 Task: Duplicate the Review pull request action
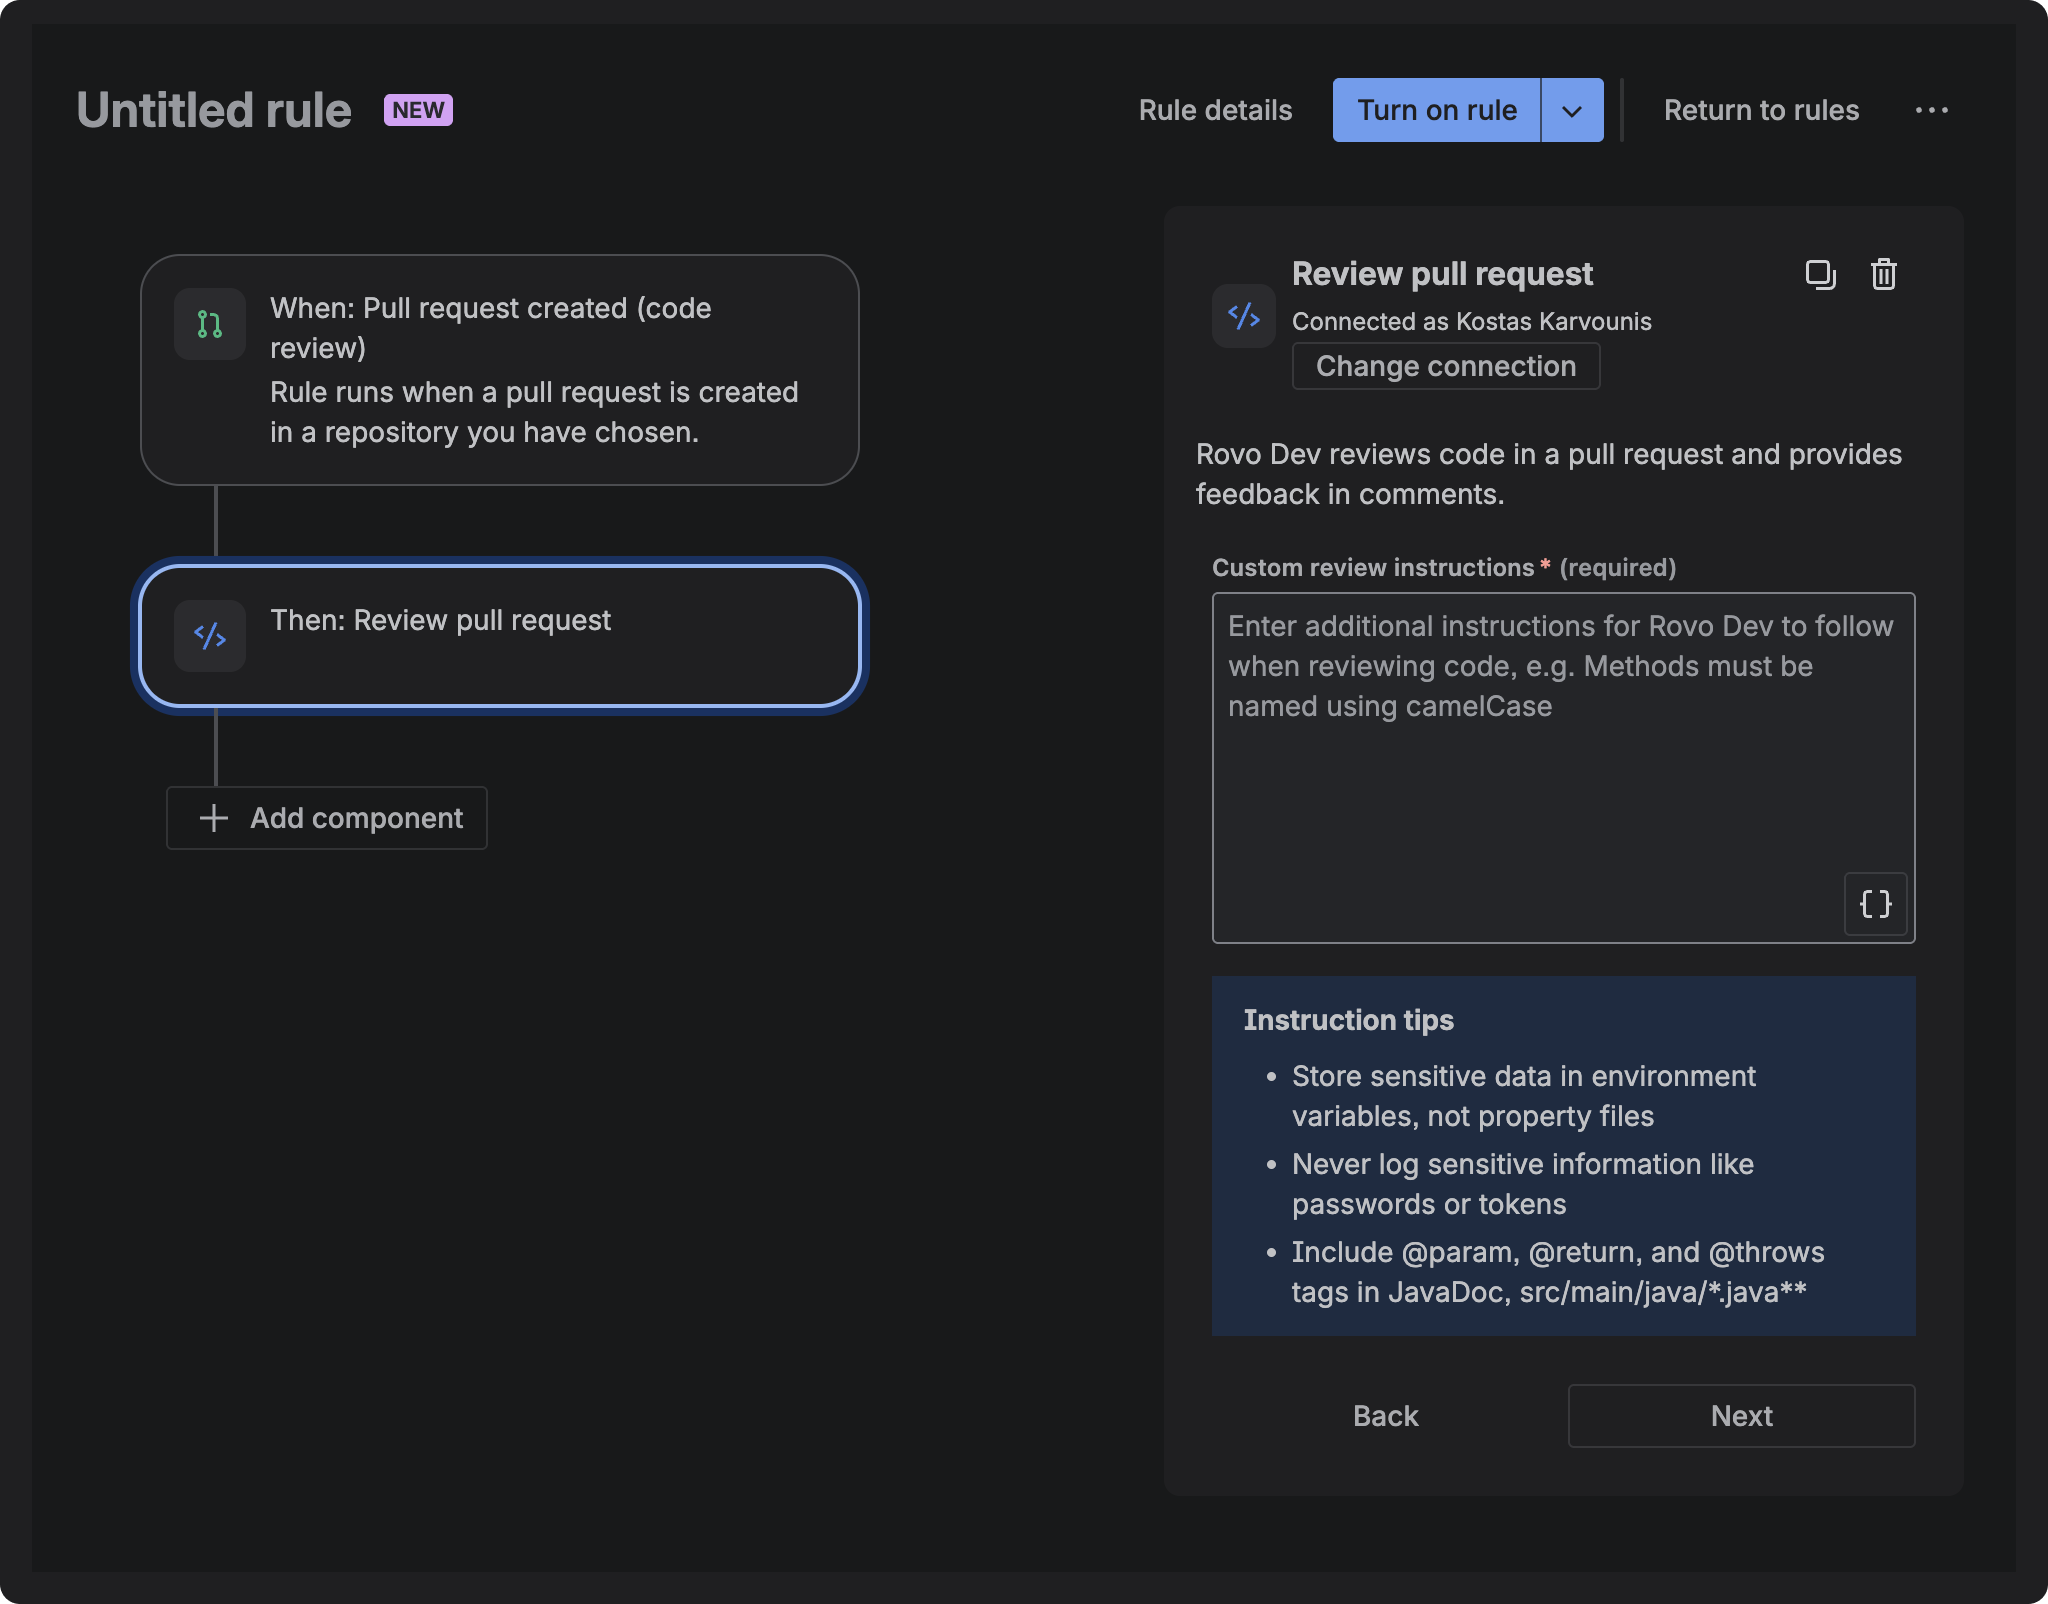click(1821, 274)
